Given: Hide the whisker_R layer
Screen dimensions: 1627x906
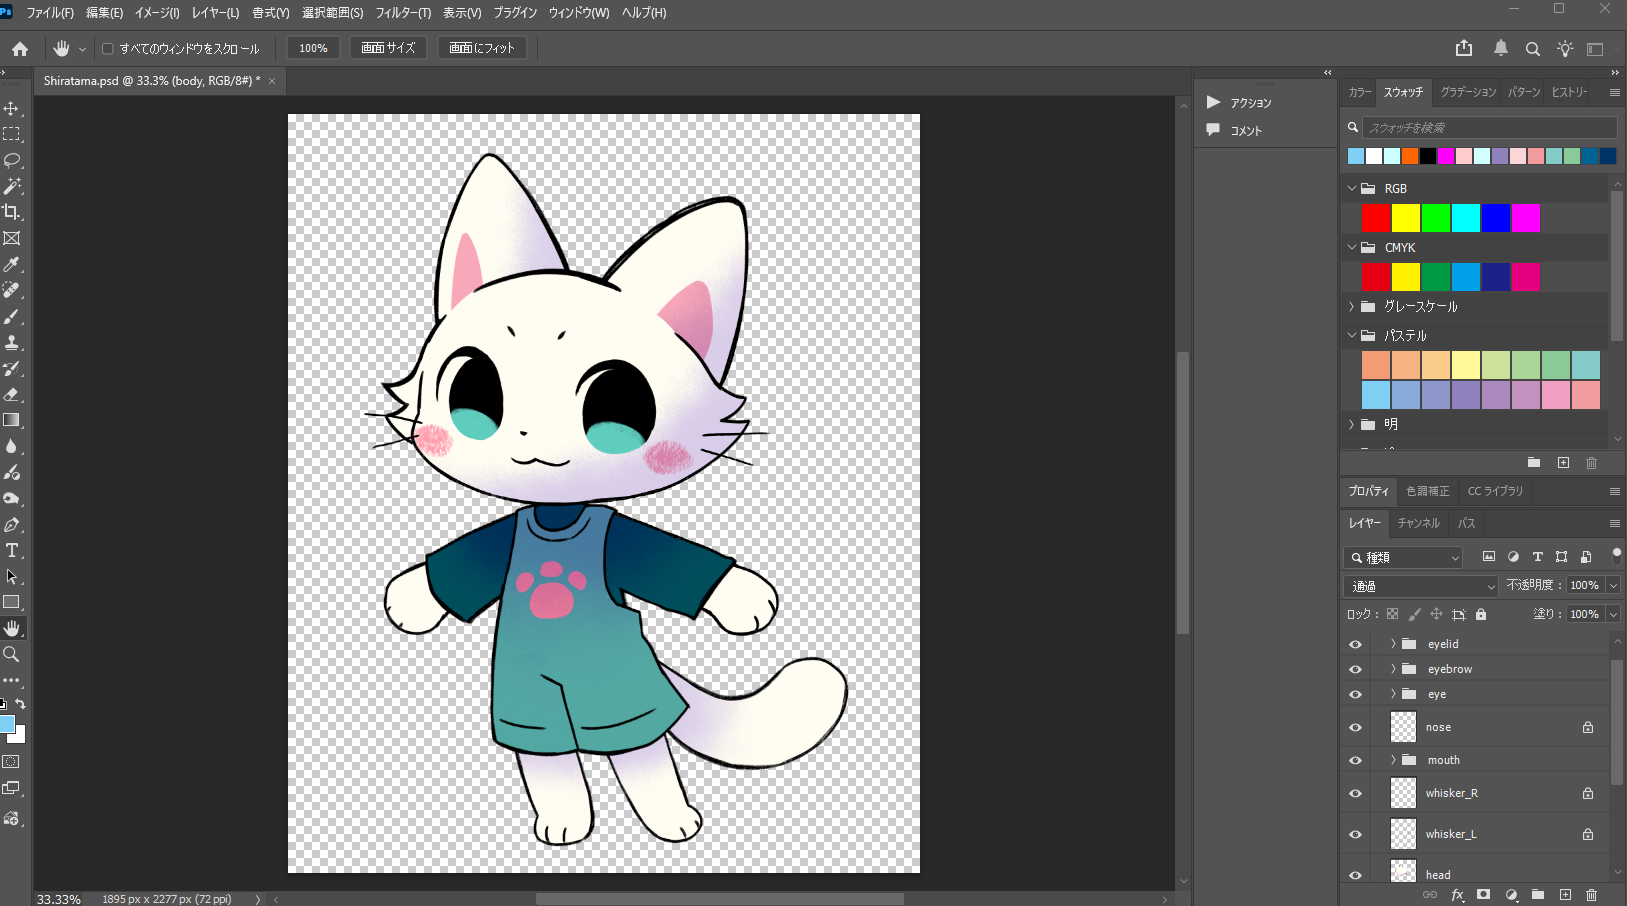Looking at the screenshot, I should (x=1355, y=794).
